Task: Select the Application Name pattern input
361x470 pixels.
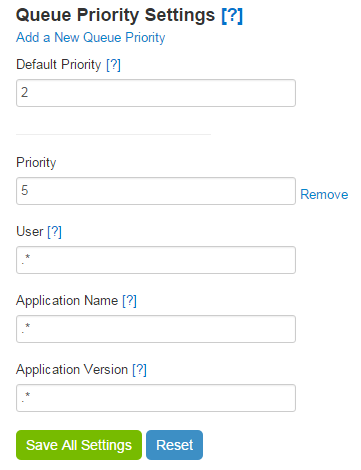Action: point(156,329)
